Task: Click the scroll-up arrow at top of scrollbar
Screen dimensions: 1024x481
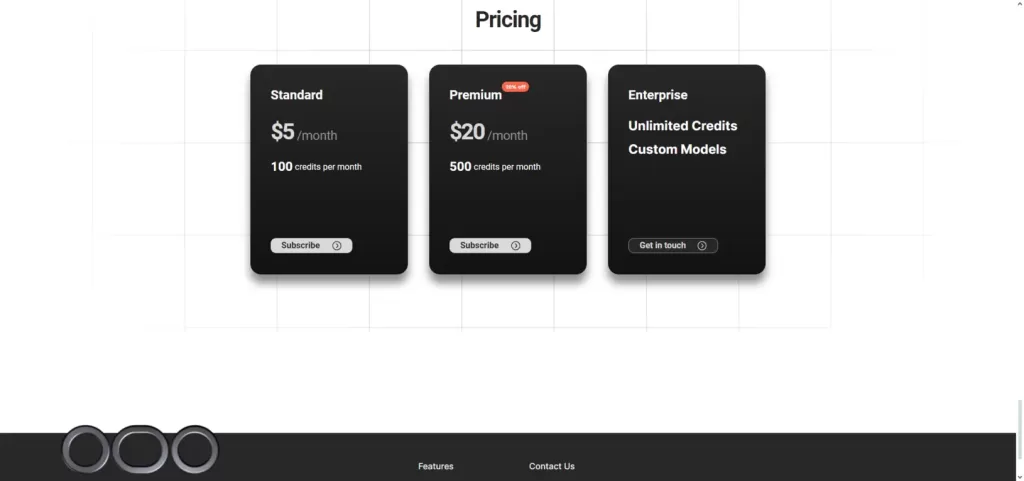Action: [1019, 3]
